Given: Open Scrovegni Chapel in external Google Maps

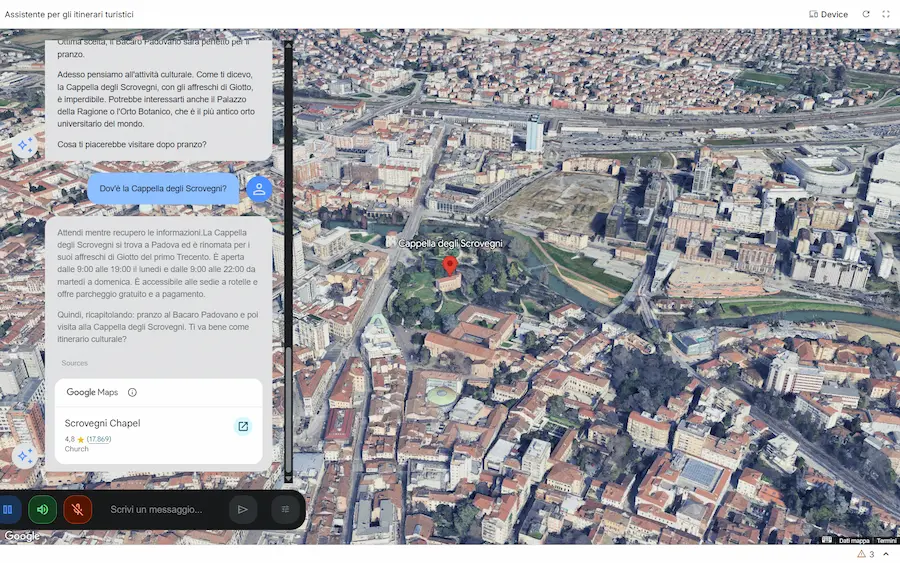Looking at the screenshot, I should pos(242,427).
